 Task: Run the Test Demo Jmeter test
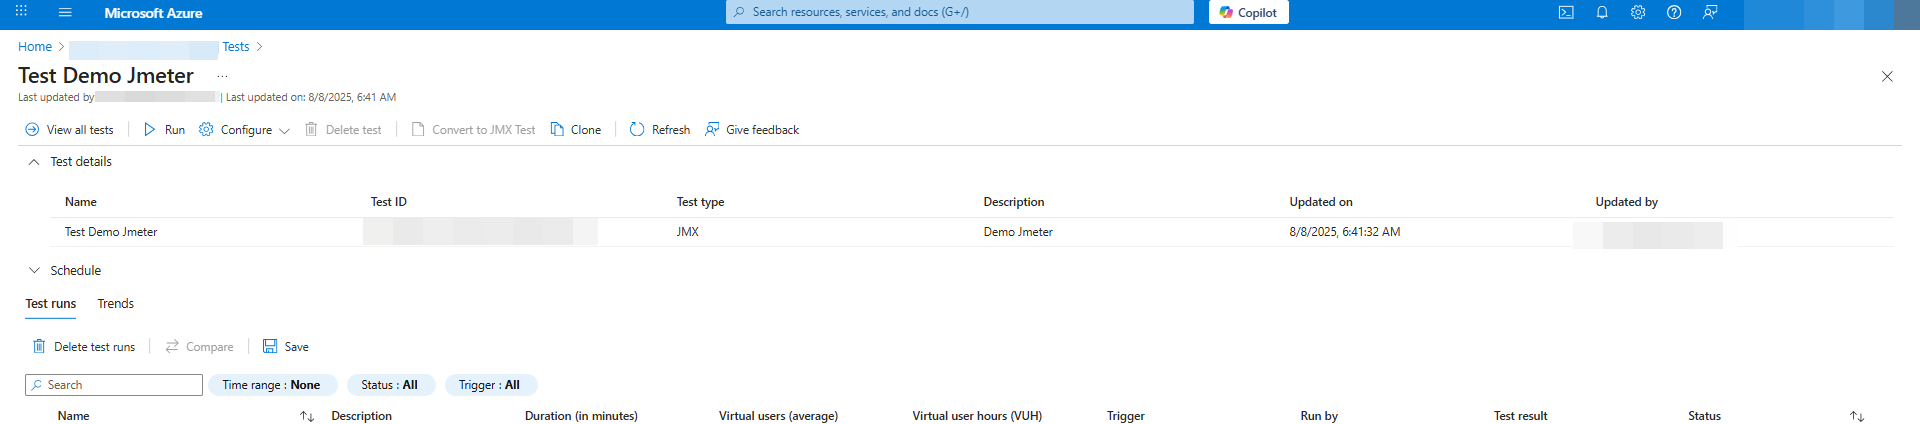[x=164, y=130]
